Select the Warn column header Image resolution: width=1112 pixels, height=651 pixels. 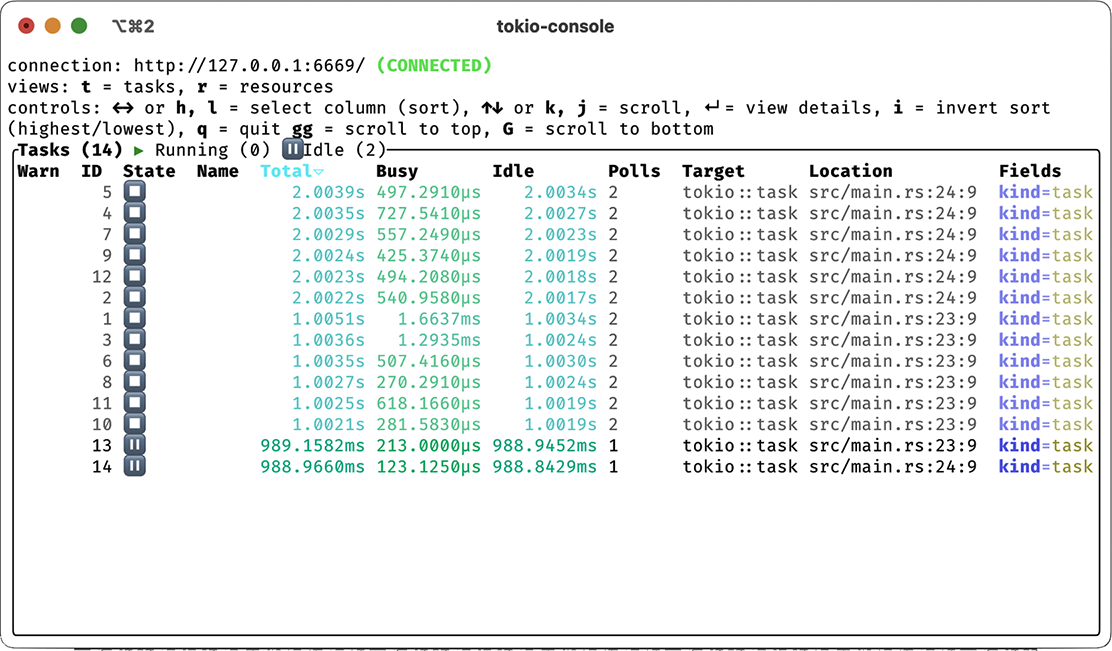tap(38, 171)
